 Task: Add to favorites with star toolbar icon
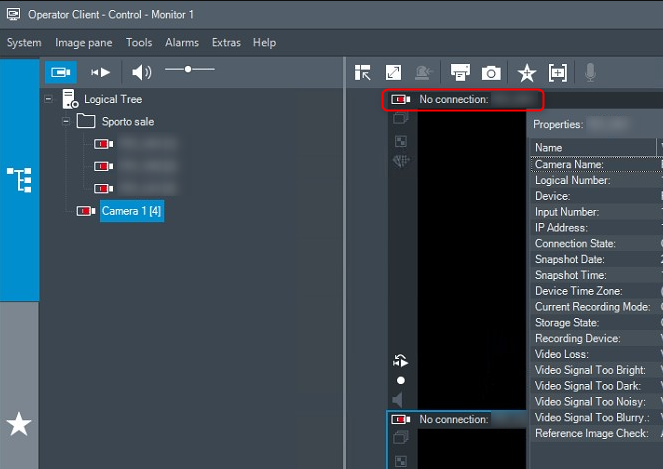click(526, 72)
